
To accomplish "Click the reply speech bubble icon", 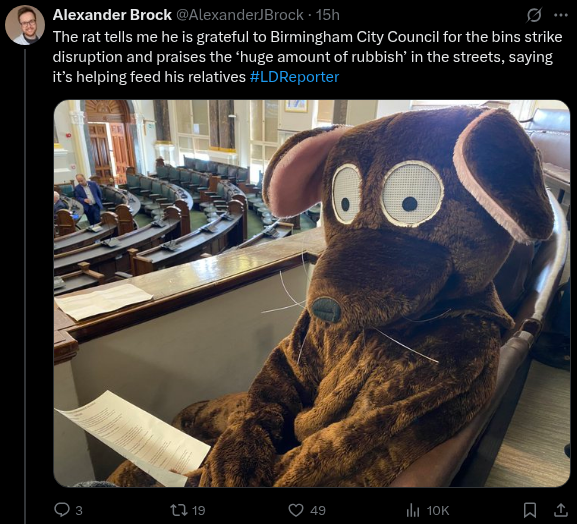I will coord(62,510).
